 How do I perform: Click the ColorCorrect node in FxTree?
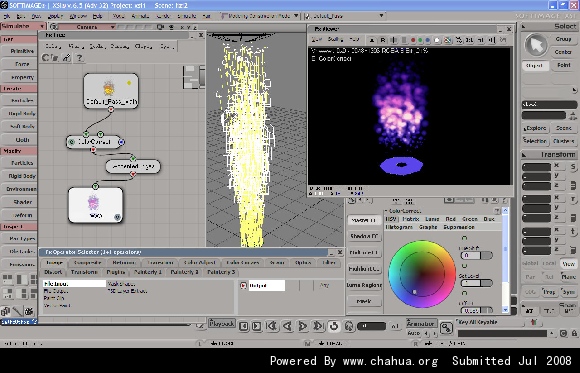pyautogui.click(x=95, y=142)
